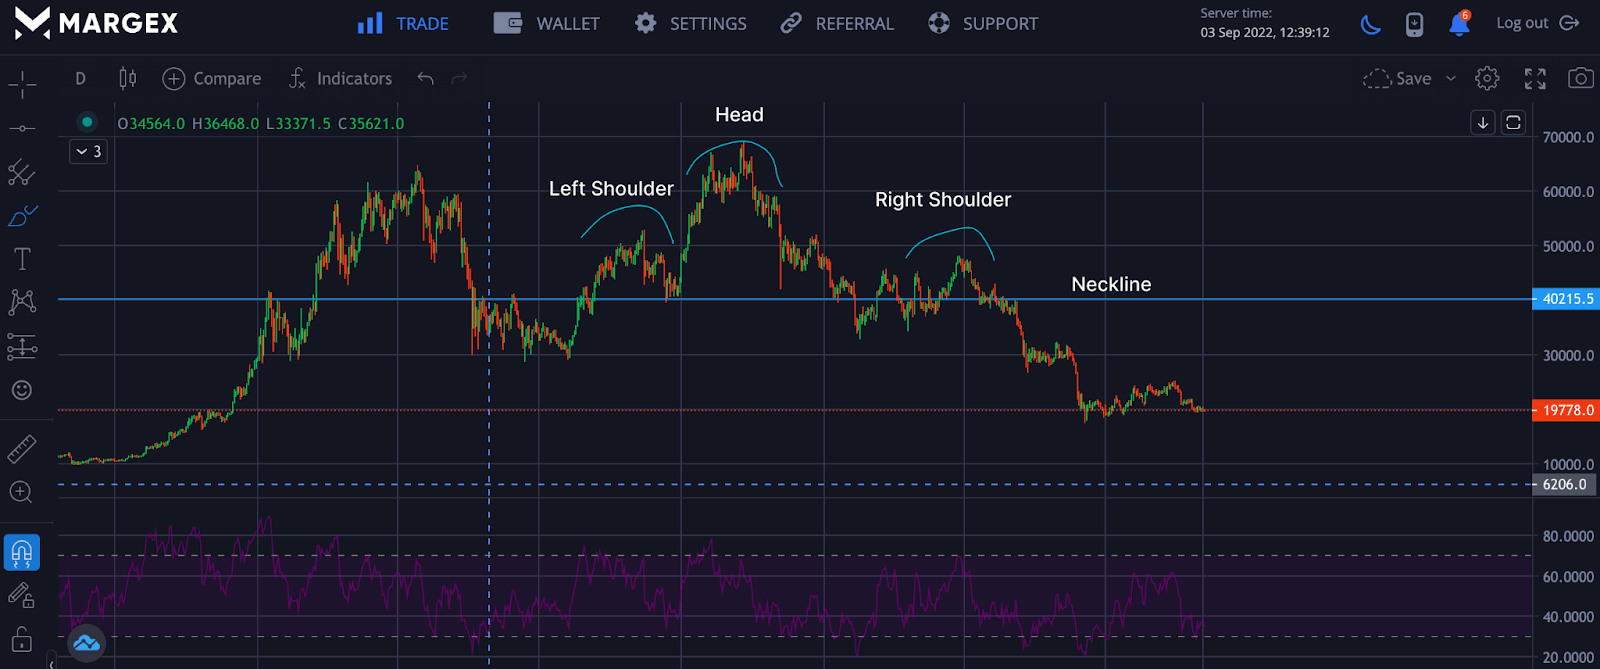The width and height of the screenshot is (1600, 669).
Task: Expand the Save layout dropdown arrow
Action: (1451, 78)
